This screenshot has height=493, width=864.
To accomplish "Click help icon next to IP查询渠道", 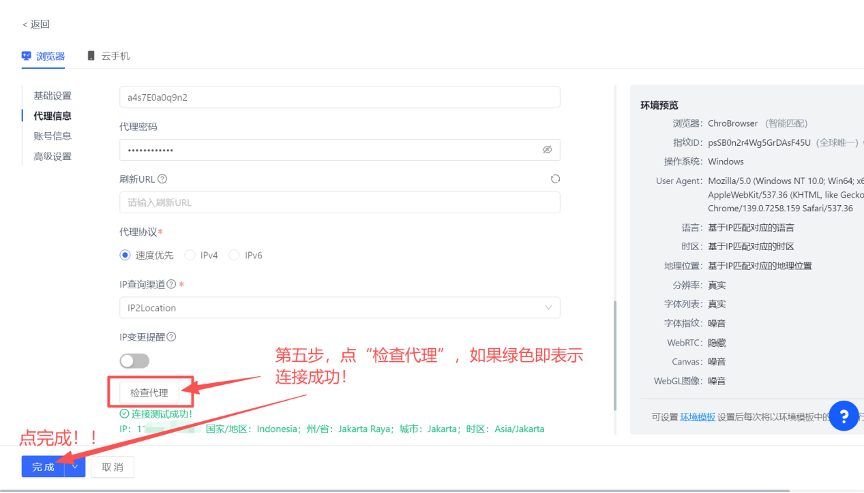I will click(171, 284).
